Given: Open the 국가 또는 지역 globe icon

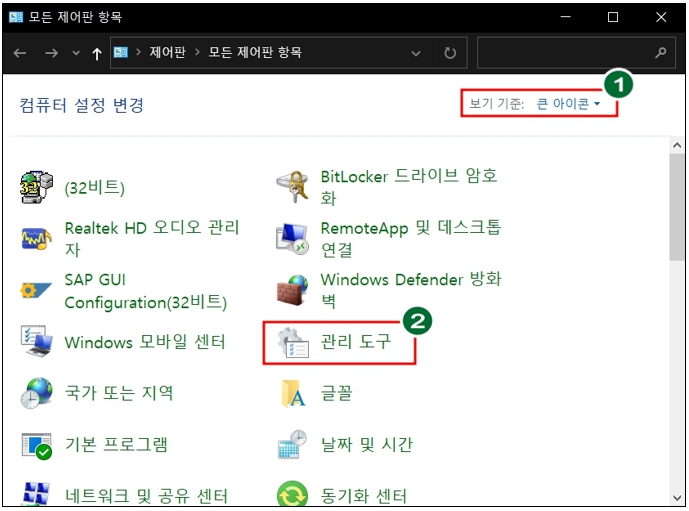Looking at the screenshot, I should 36,393.
